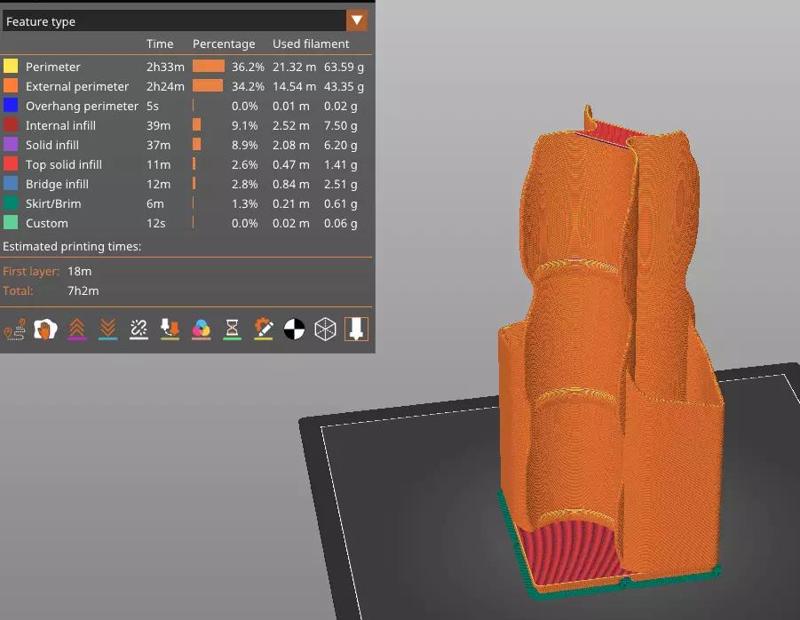800x620 pixels.
Task: Click Internal infill time 39m
Action: tap(158, 126)
